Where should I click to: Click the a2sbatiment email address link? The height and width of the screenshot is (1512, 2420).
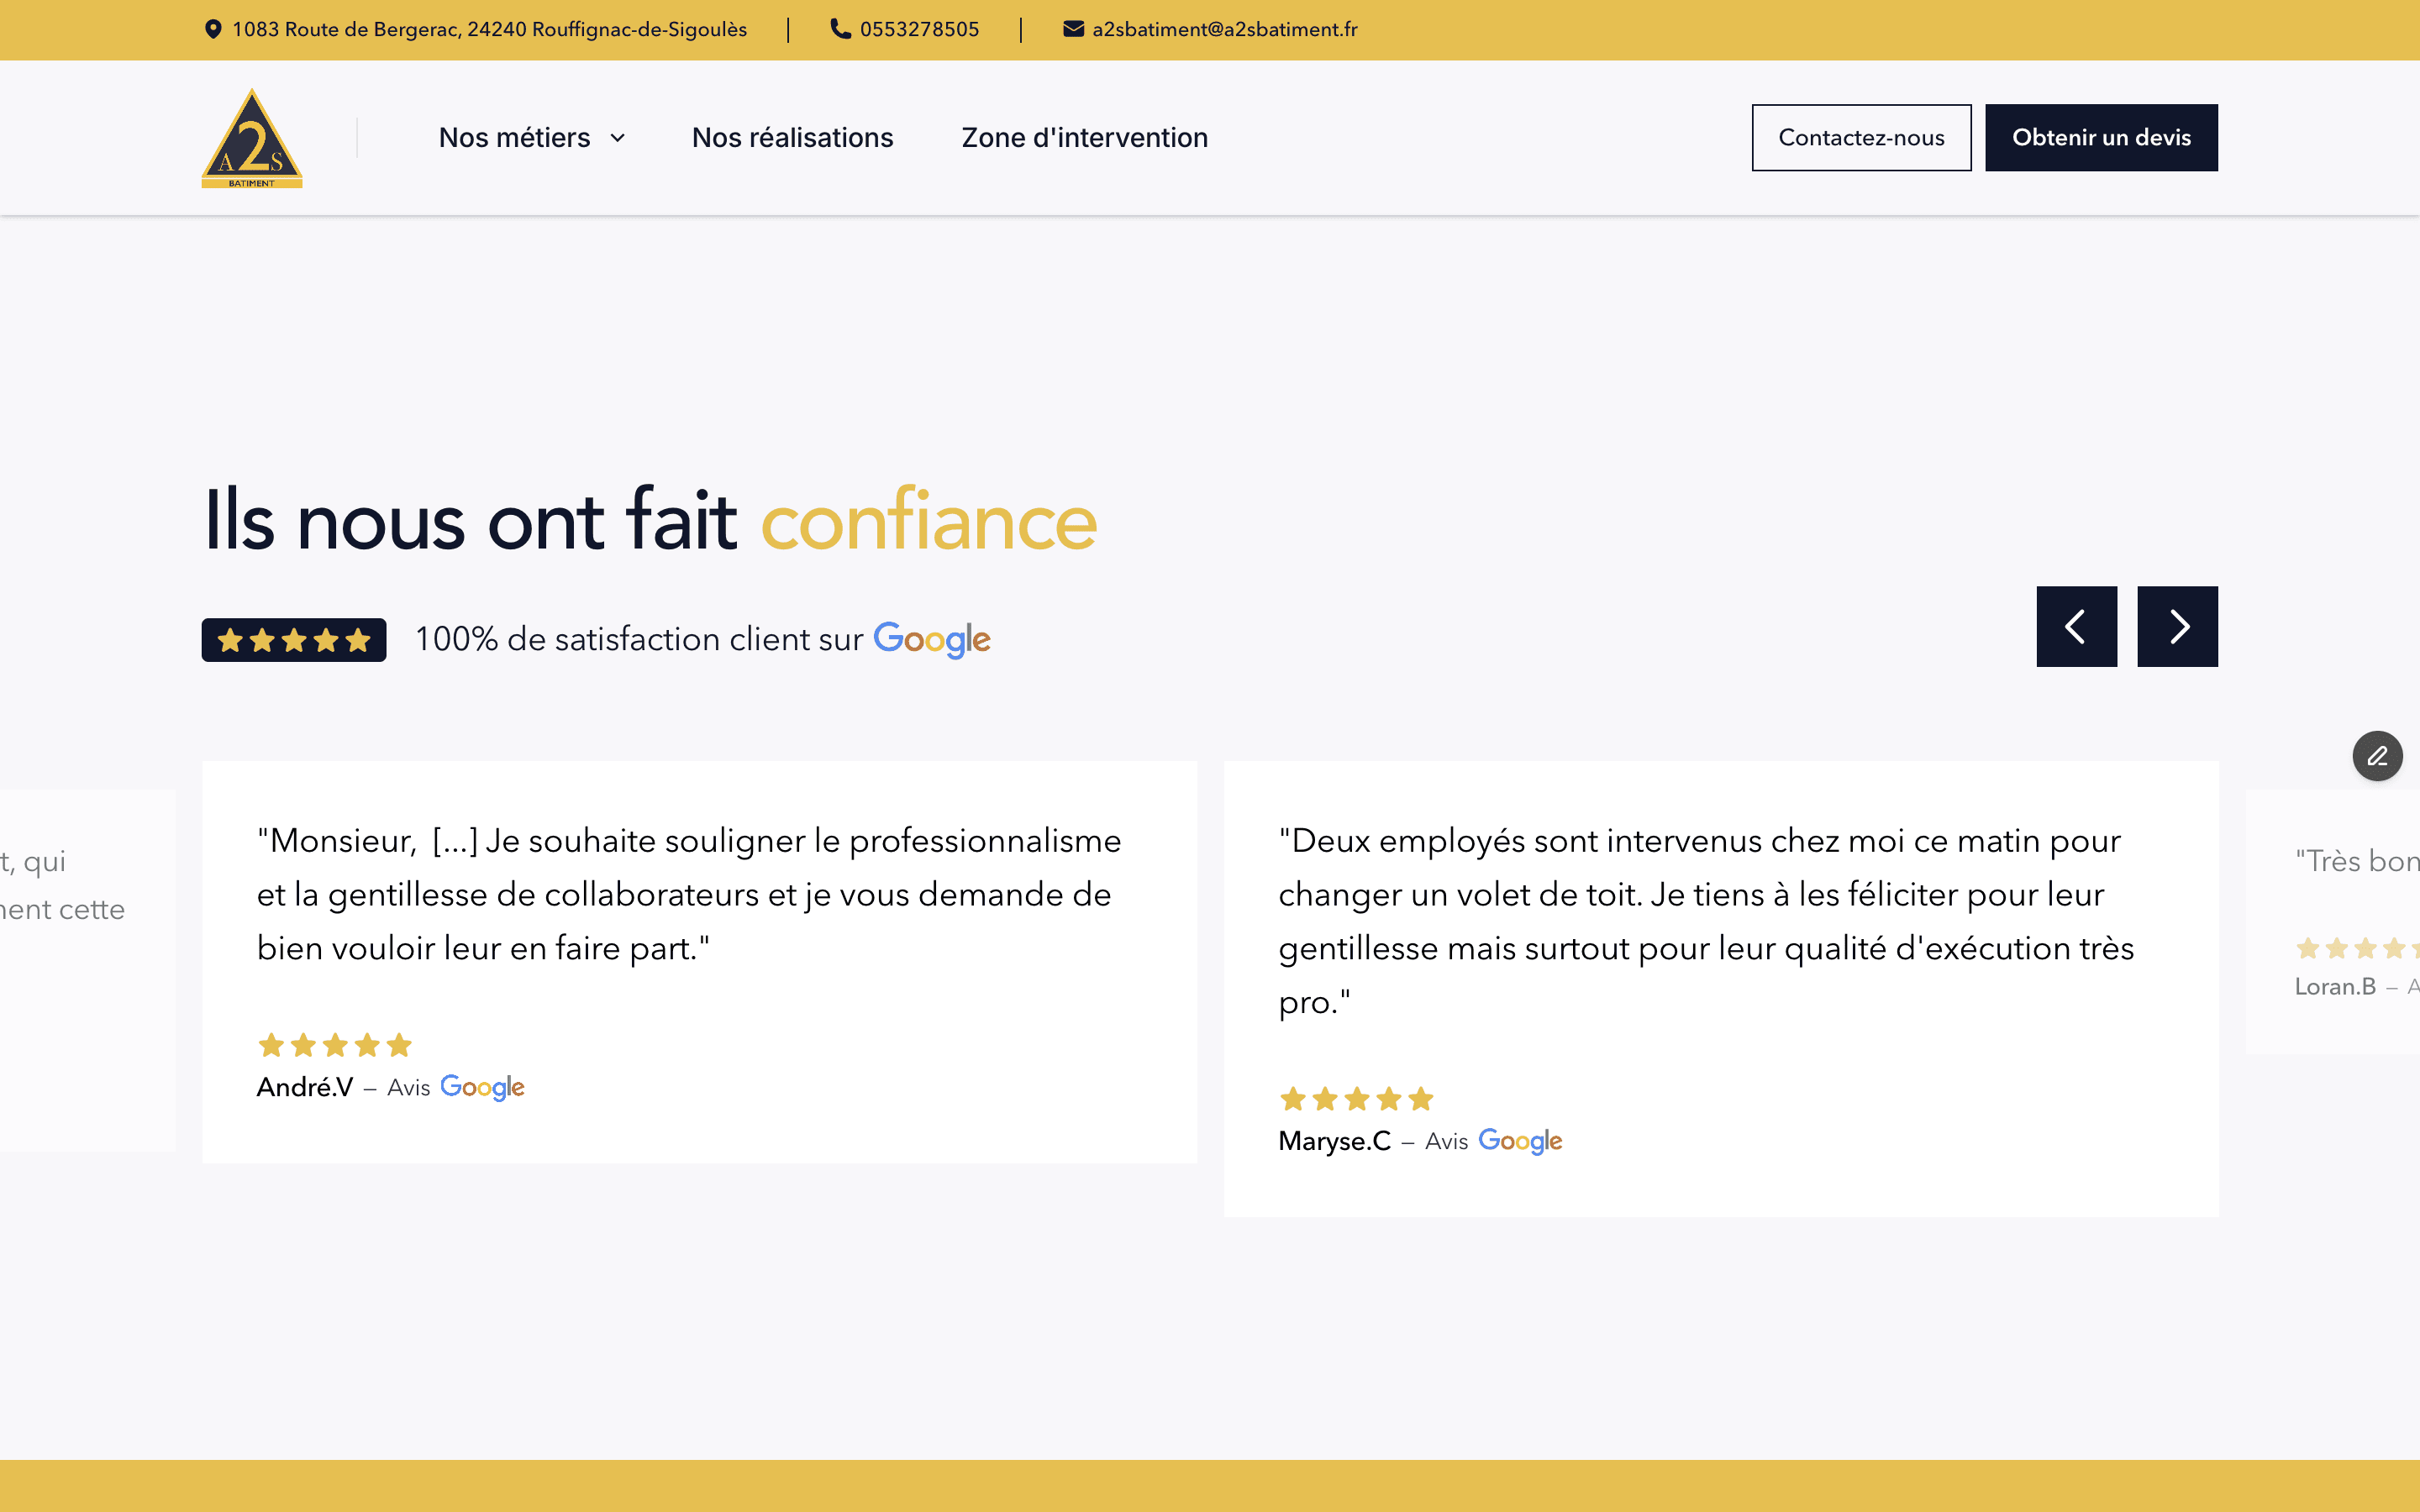coord(1224,29)
